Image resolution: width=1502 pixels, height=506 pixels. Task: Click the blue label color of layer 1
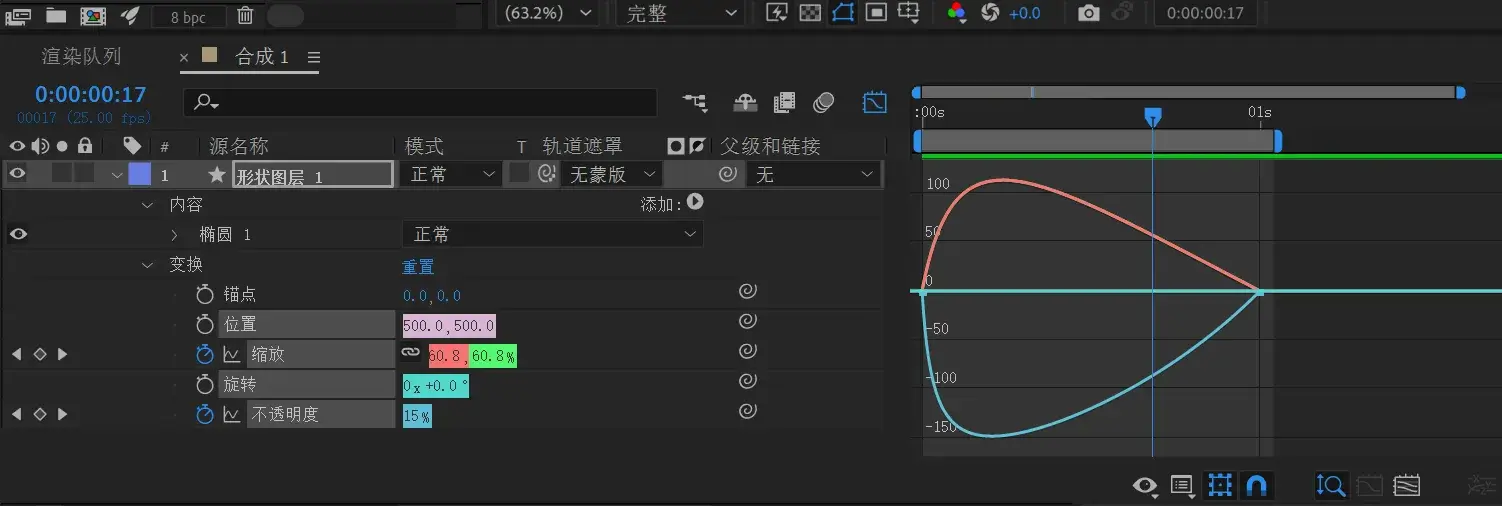coord(140,174)
